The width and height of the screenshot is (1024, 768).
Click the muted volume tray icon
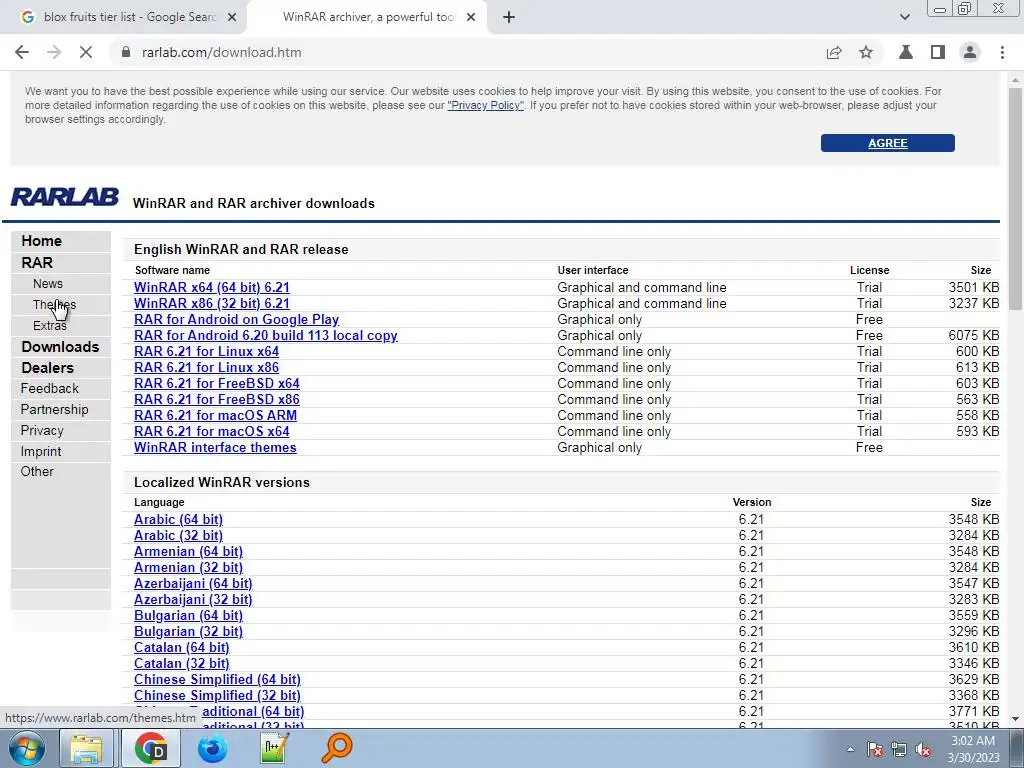coord(923,749)
